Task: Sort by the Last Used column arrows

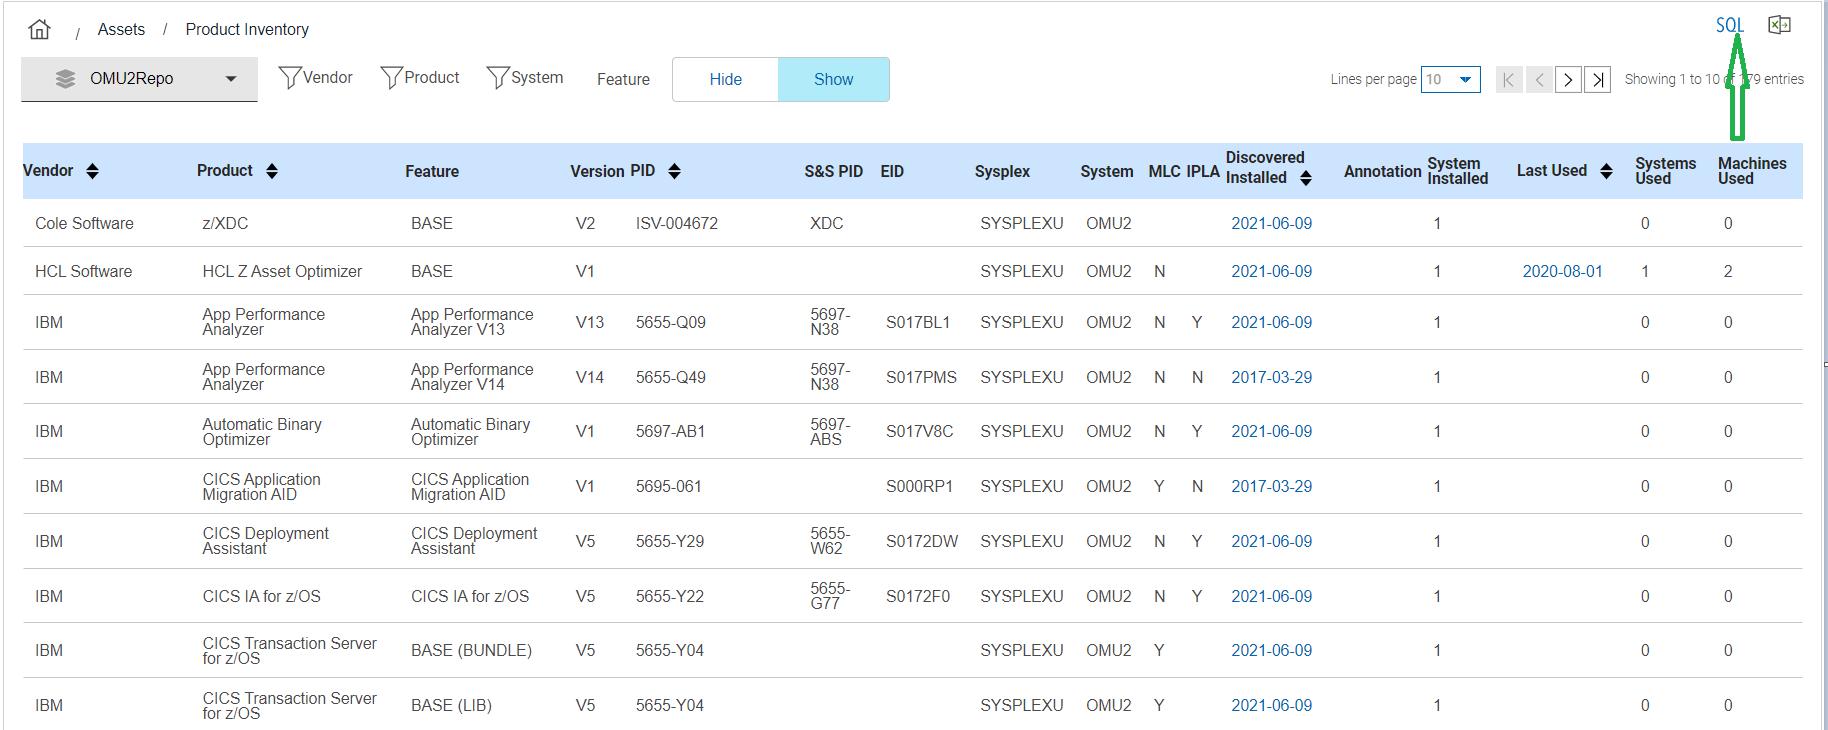Action: pos(1606,171)
